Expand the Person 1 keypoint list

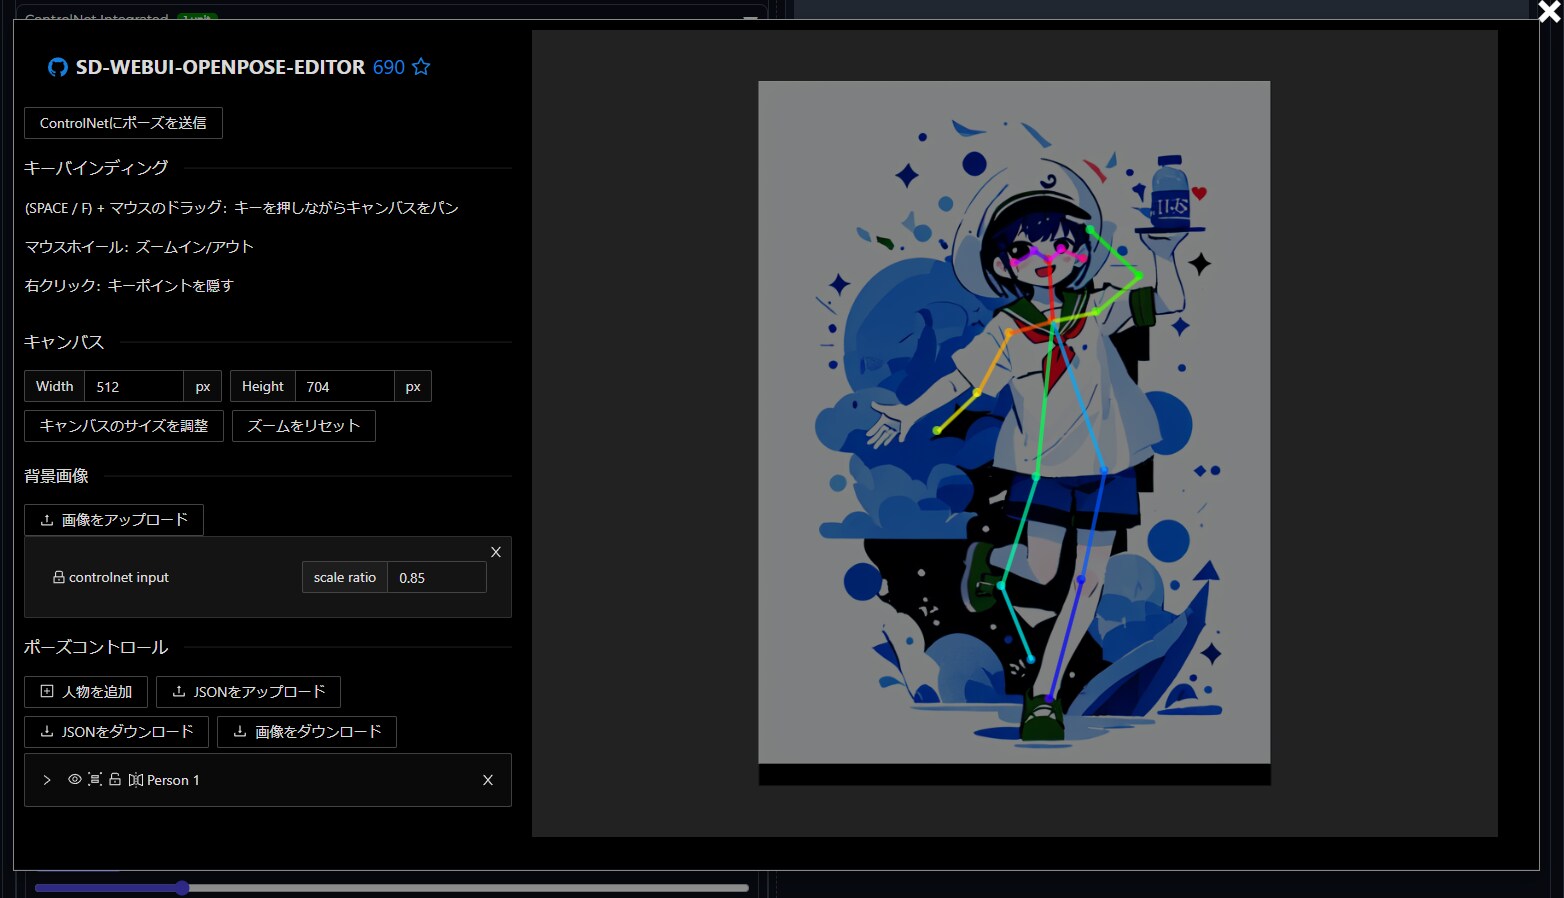coord(47,780)
